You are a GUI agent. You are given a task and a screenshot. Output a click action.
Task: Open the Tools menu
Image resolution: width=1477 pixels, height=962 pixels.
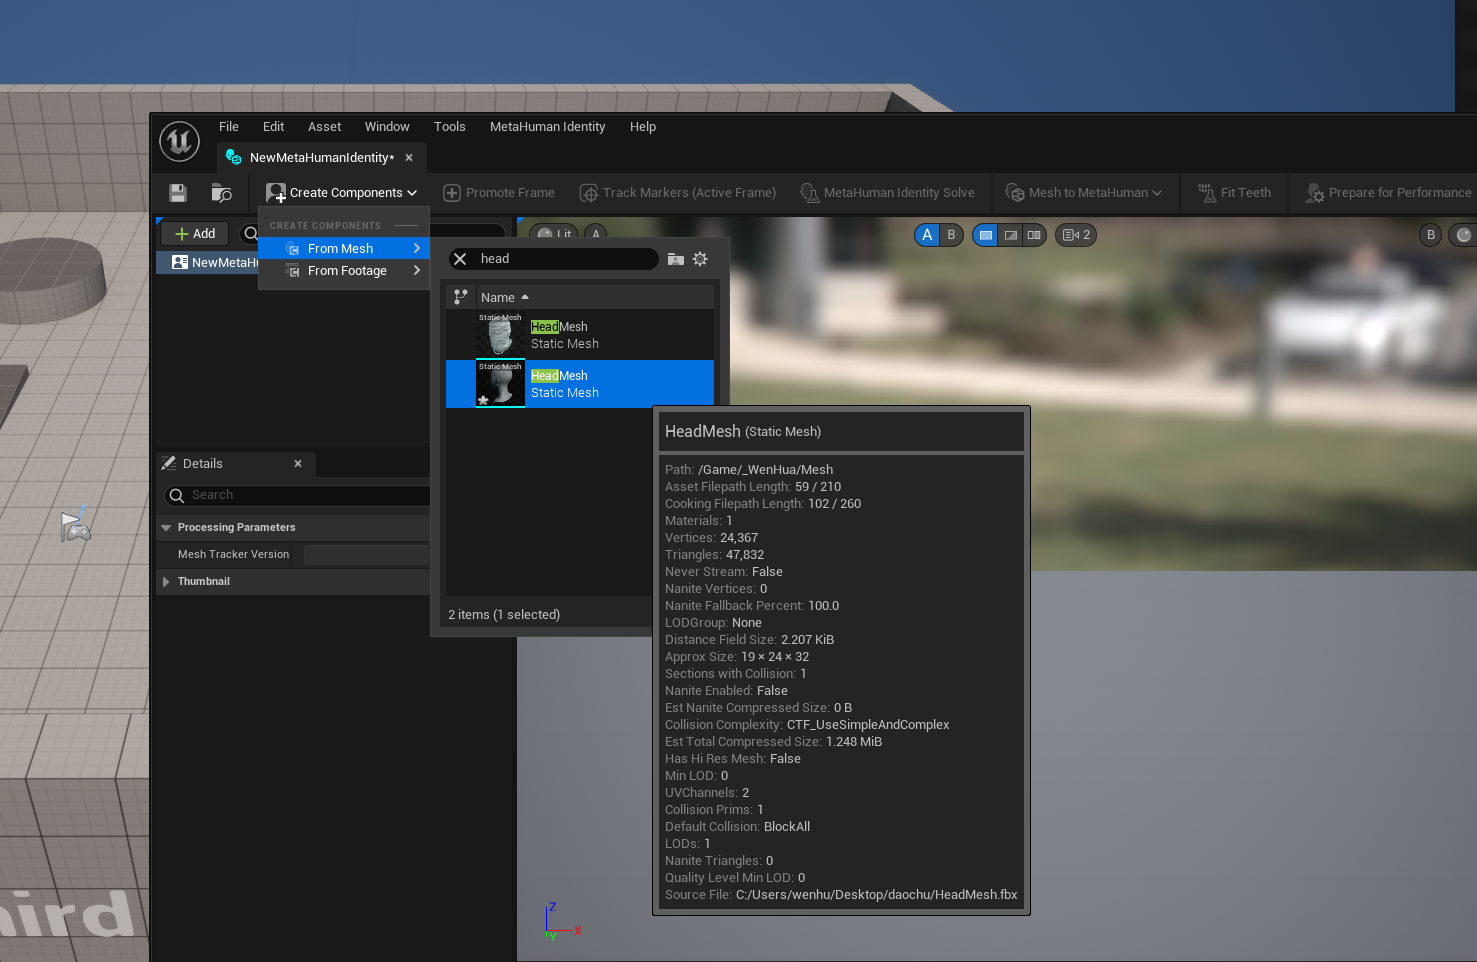tap(449, 127)
